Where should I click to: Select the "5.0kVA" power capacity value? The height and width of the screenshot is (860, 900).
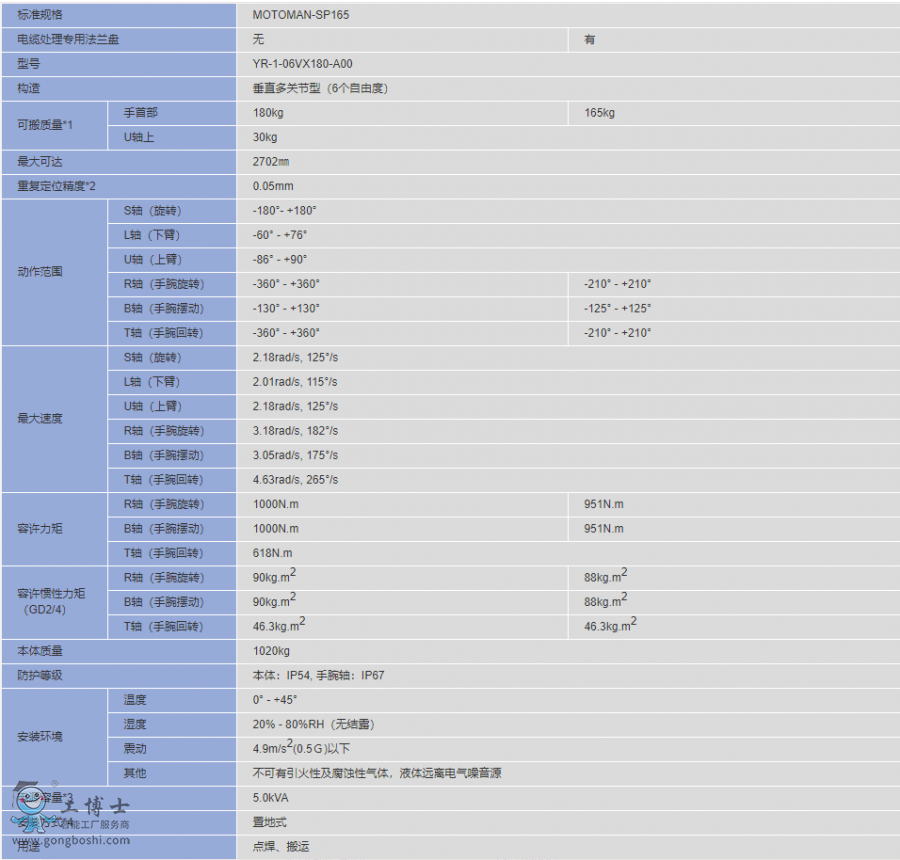pyautogui.click(x=270, y=798)
